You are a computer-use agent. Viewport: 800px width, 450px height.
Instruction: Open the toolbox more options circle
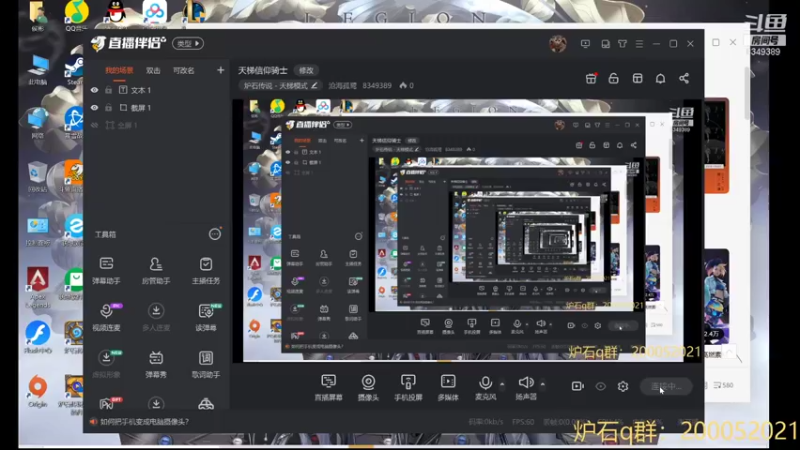[215, 234]
